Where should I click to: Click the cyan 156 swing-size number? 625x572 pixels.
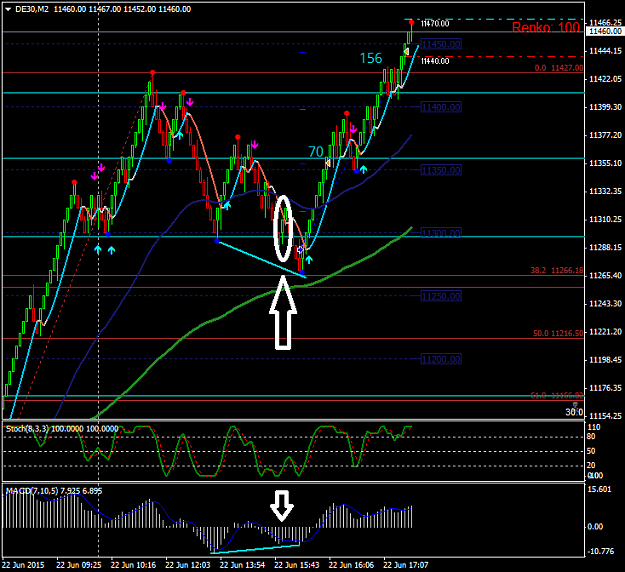tap(371, 59)
